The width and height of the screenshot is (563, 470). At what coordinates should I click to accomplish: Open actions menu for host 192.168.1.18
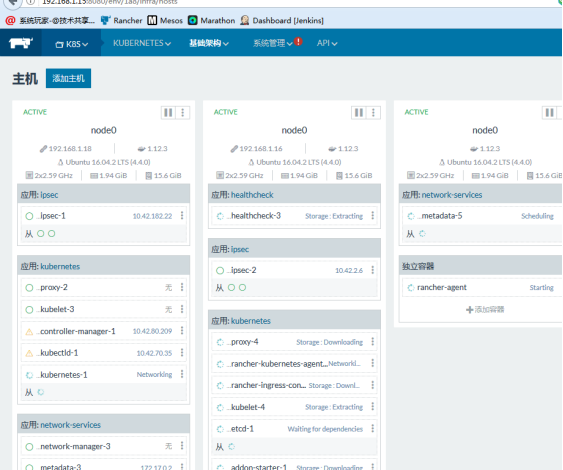point(182,113)
